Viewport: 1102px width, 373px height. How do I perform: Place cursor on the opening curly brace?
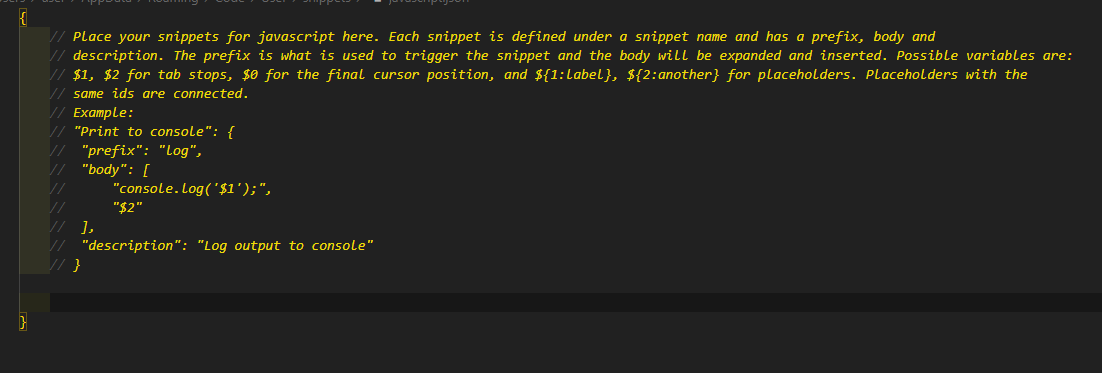tap(23, 18)
